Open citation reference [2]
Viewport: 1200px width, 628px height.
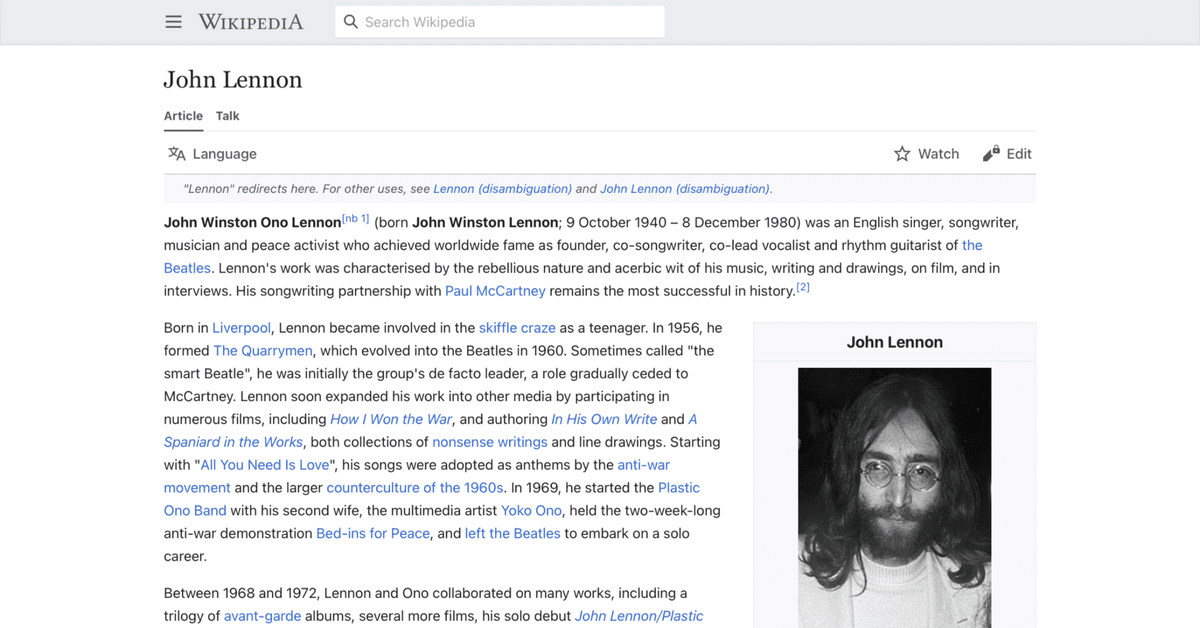[802, 288]
